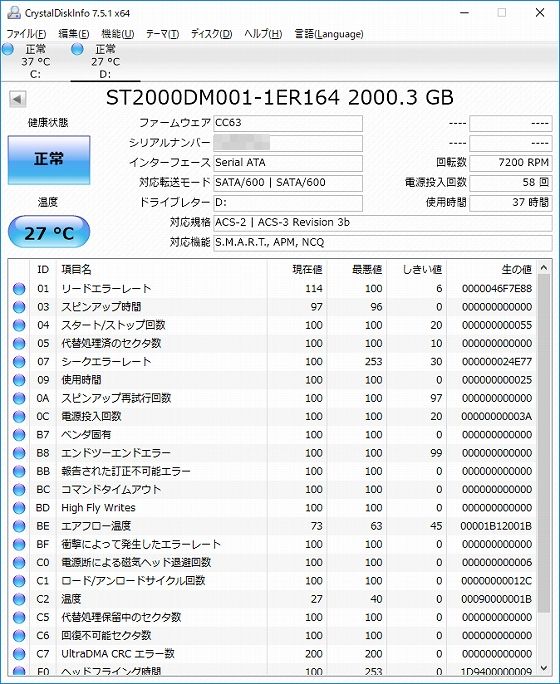Select current value 200 in C7 row

click(x=314, y=654)
